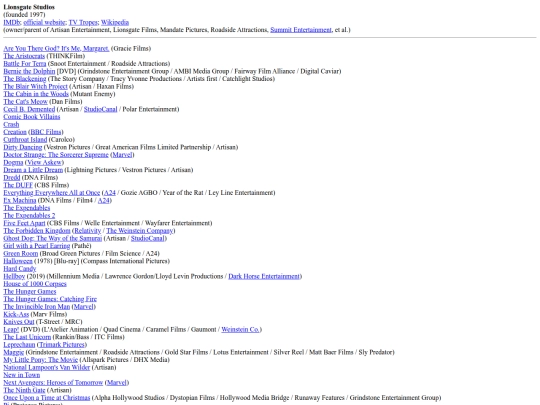
Task: Open the IMDb link
Action: click(x=12, y=22)
